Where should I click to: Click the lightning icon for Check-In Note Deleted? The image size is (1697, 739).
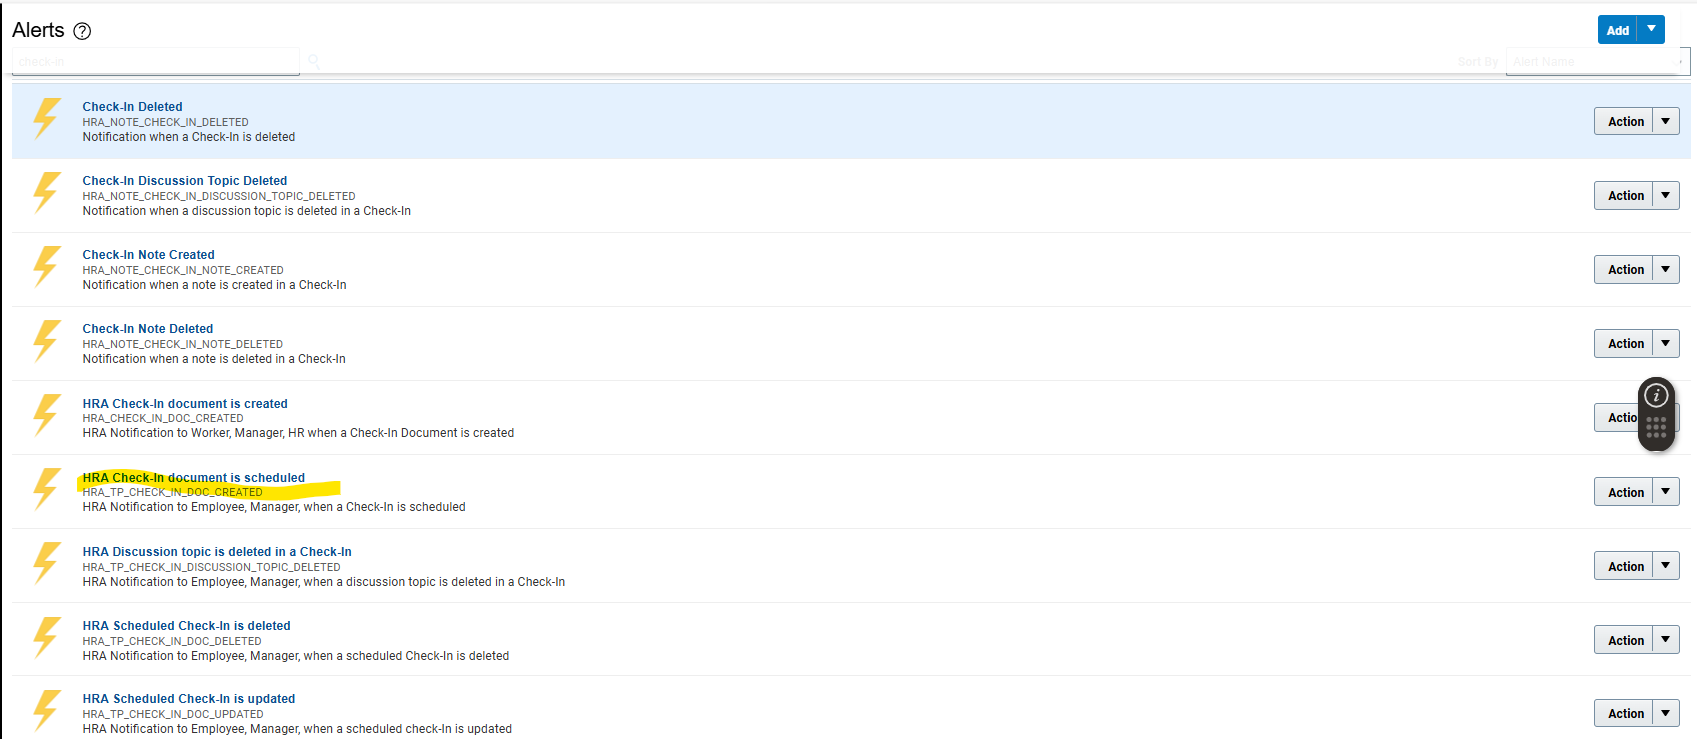[x=46, y=341]
